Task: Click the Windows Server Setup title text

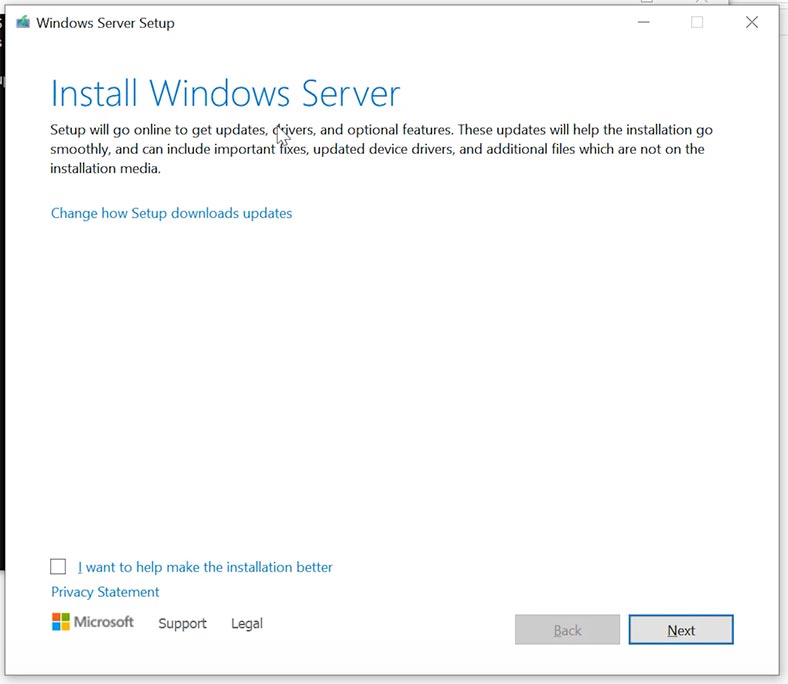Action: tap(106, 23)
